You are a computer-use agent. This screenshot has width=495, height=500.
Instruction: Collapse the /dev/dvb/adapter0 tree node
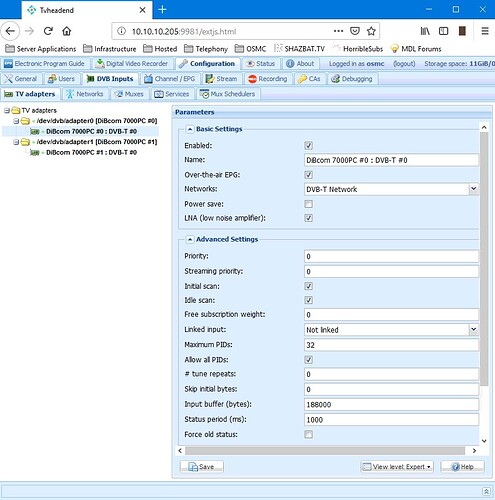(x=16, y=121)
